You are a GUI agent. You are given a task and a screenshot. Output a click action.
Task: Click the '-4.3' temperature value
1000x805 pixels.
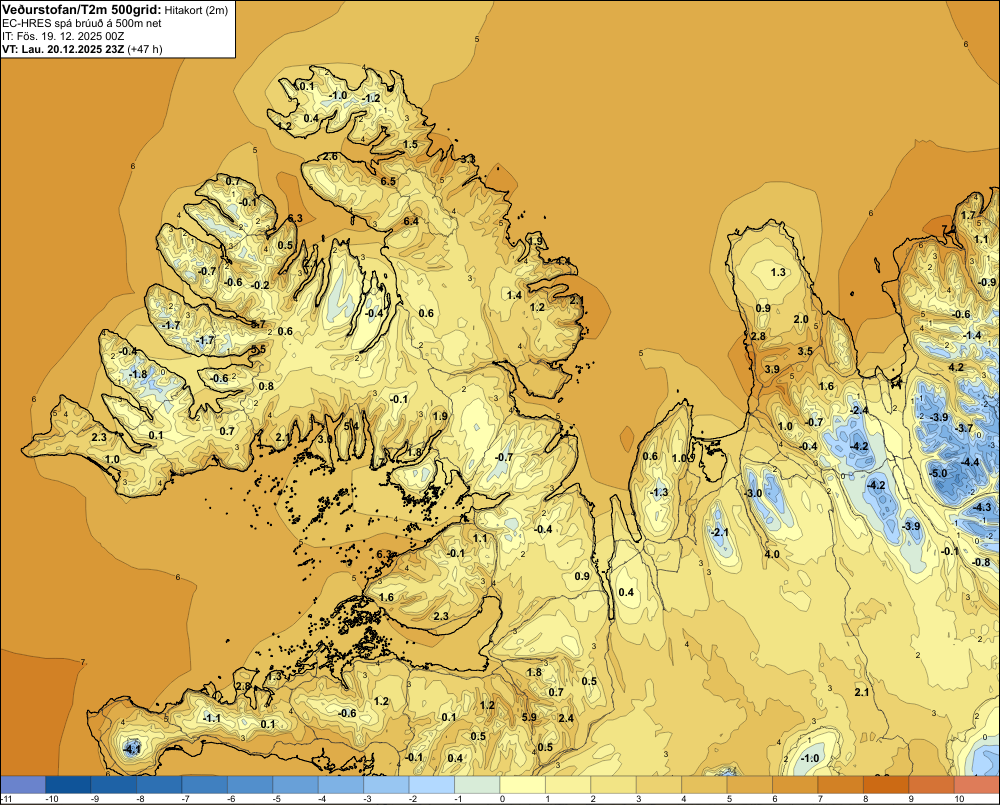pyautogui.click(x=983, y=507)
